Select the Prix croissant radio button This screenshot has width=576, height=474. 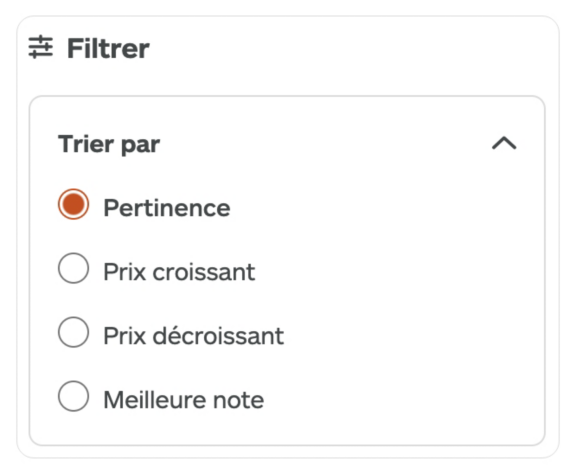pyautogui.click(x=73, y=268)
